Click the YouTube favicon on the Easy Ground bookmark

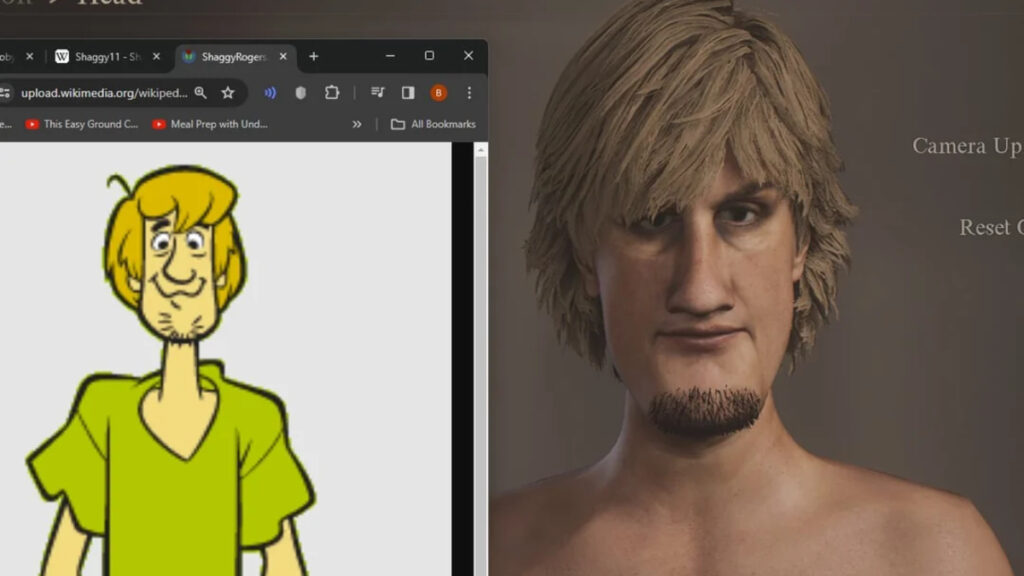[x=32, y=124]
